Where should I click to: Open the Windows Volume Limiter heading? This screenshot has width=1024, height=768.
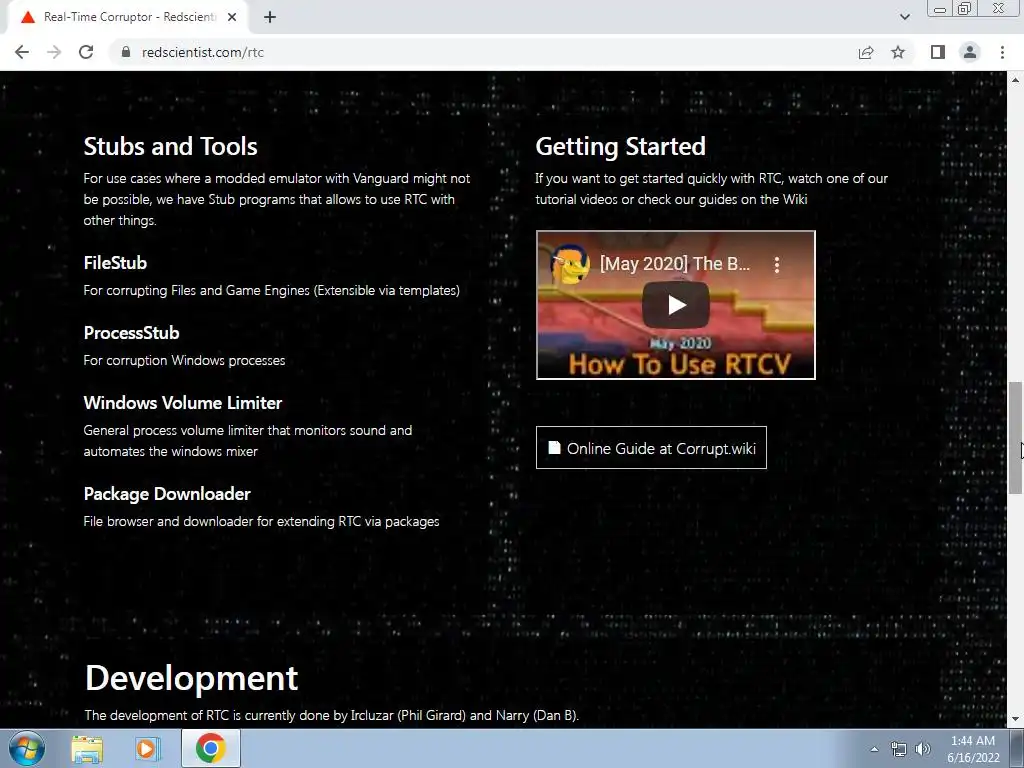(x=183, y=402)
